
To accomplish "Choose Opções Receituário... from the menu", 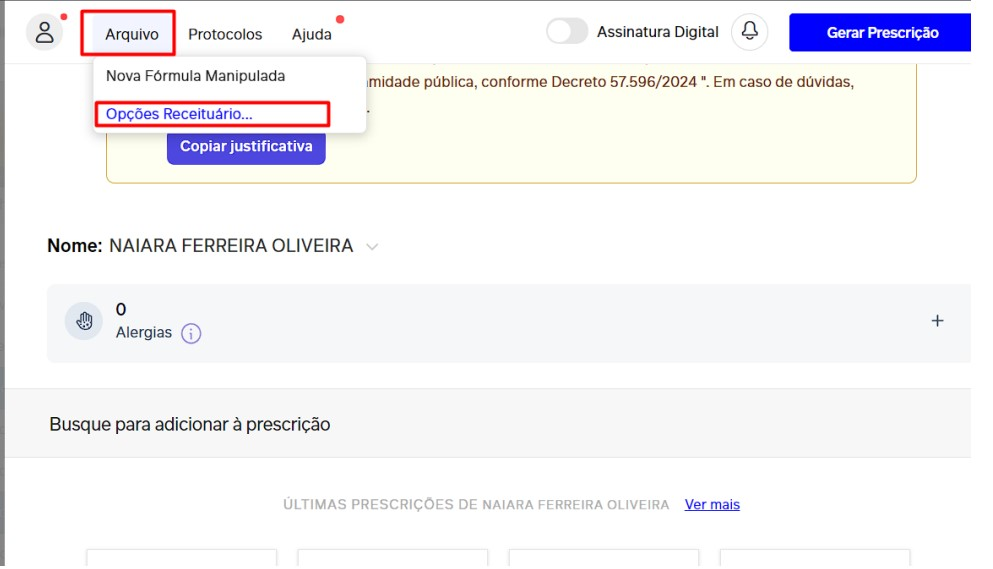I will [x=179, y=114].
